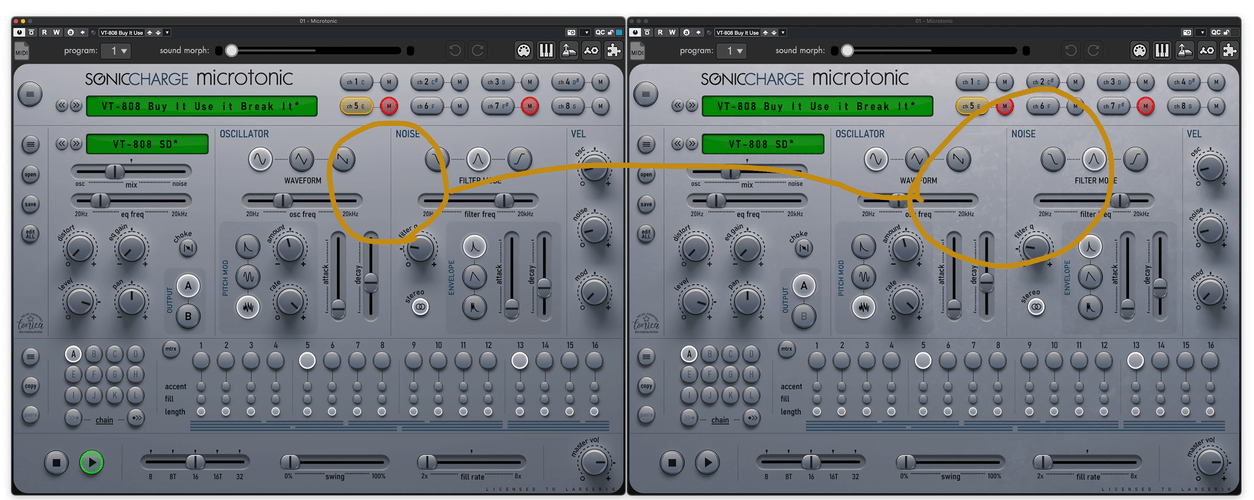Select low-pass filter mode in right window
The width and height of the screenshot is (1254, 500).
point(1052,158)
